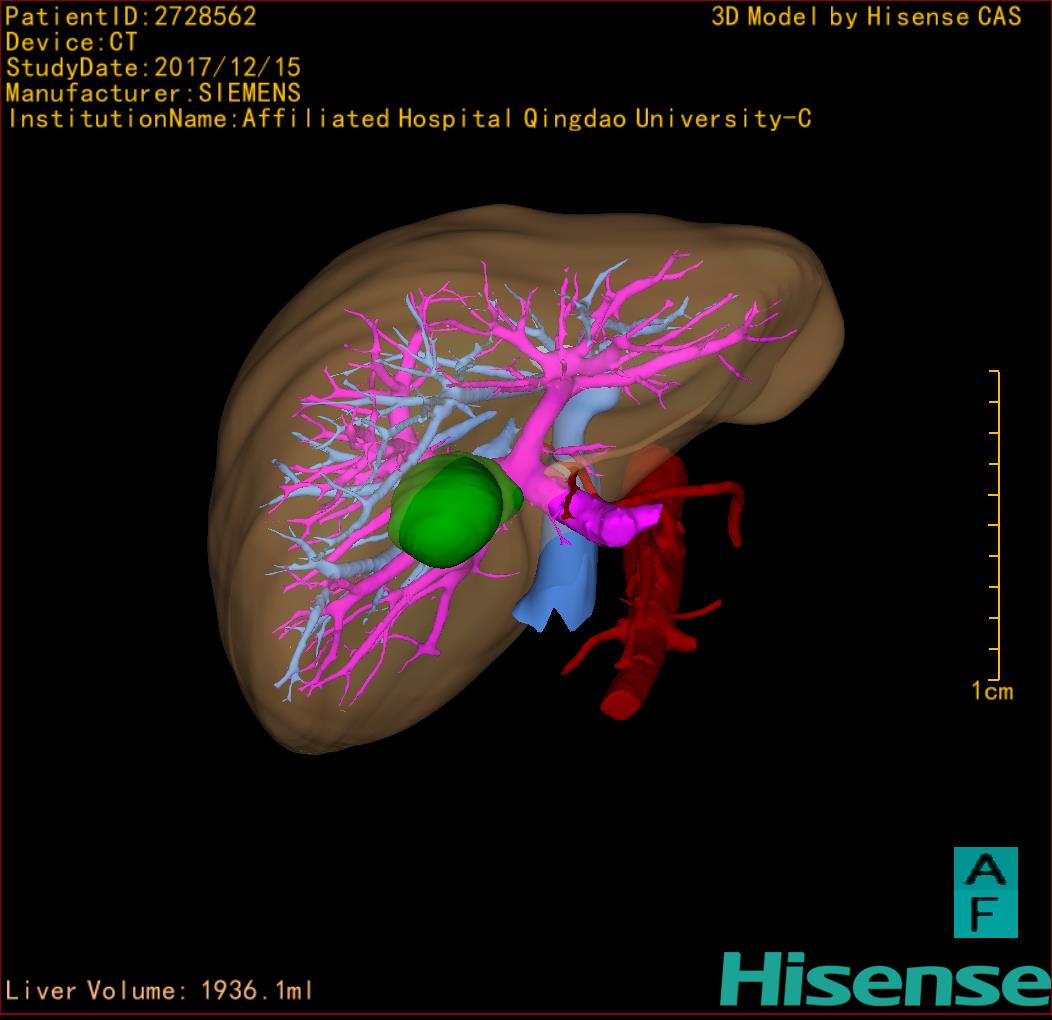Click the Device:CT label
Screen dimensions: 1052x1020
coord(71,42)
